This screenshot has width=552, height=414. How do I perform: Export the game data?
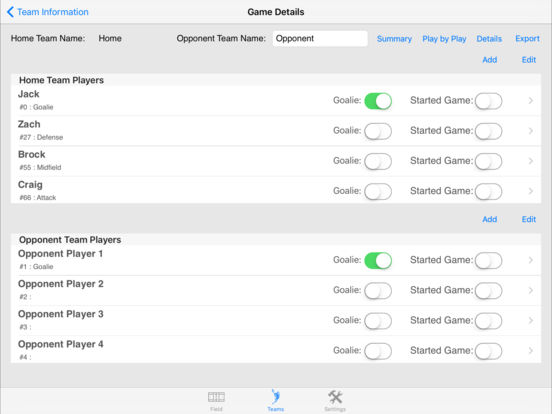pyautogui.click(x=527, y=39)
